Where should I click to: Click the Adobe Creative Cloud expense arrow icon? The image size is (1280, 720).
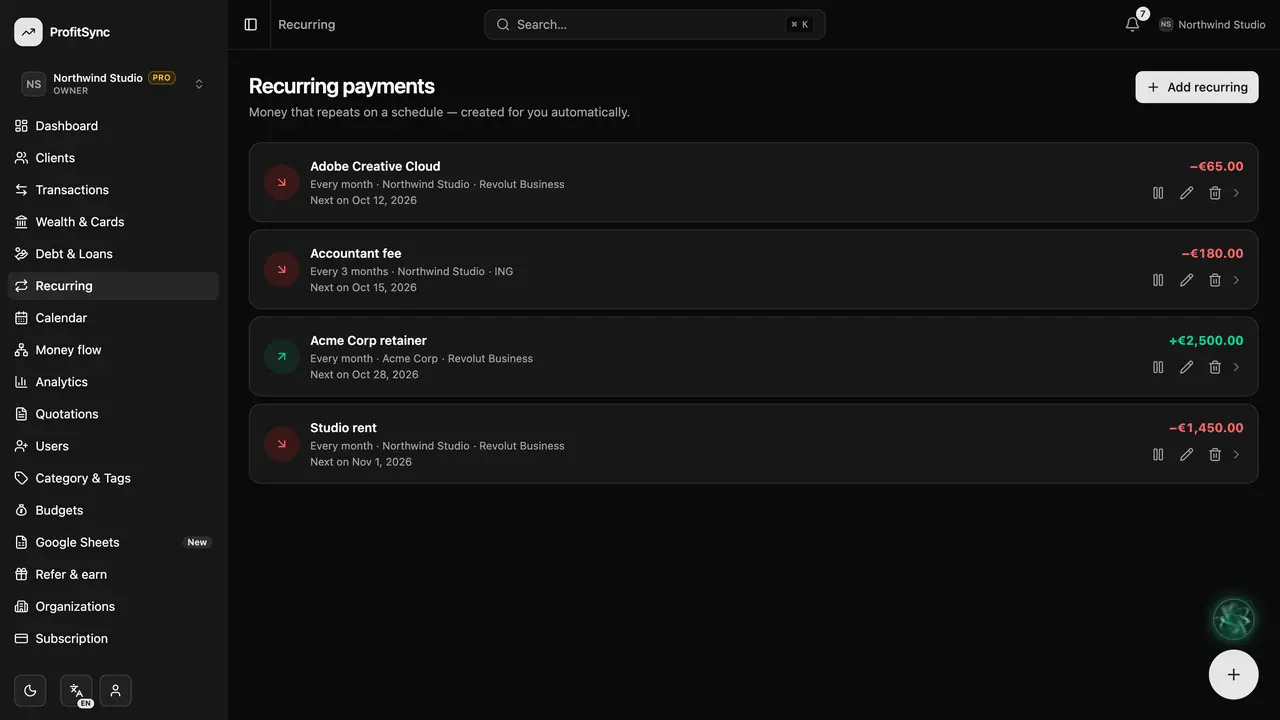282,182
